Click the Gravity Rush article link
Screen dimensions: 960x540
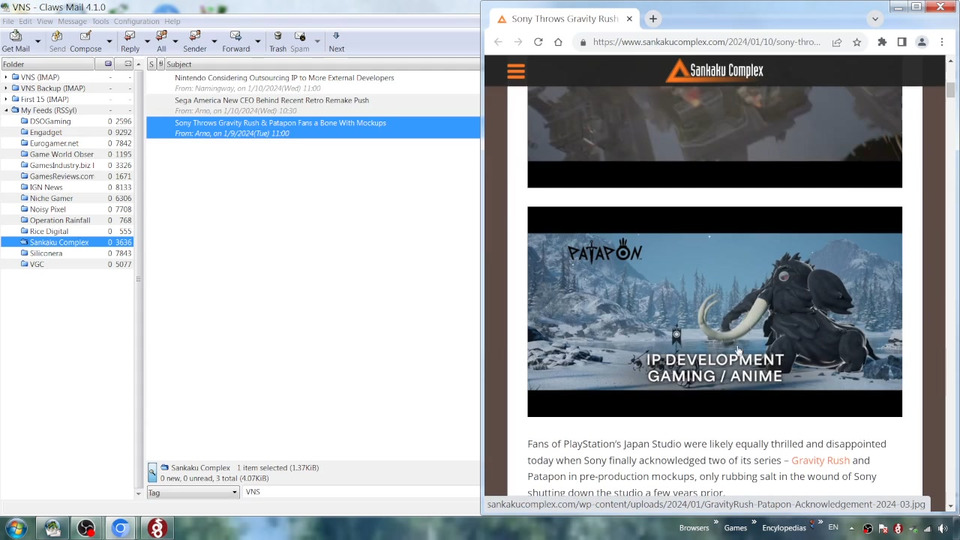click(820, 460)
